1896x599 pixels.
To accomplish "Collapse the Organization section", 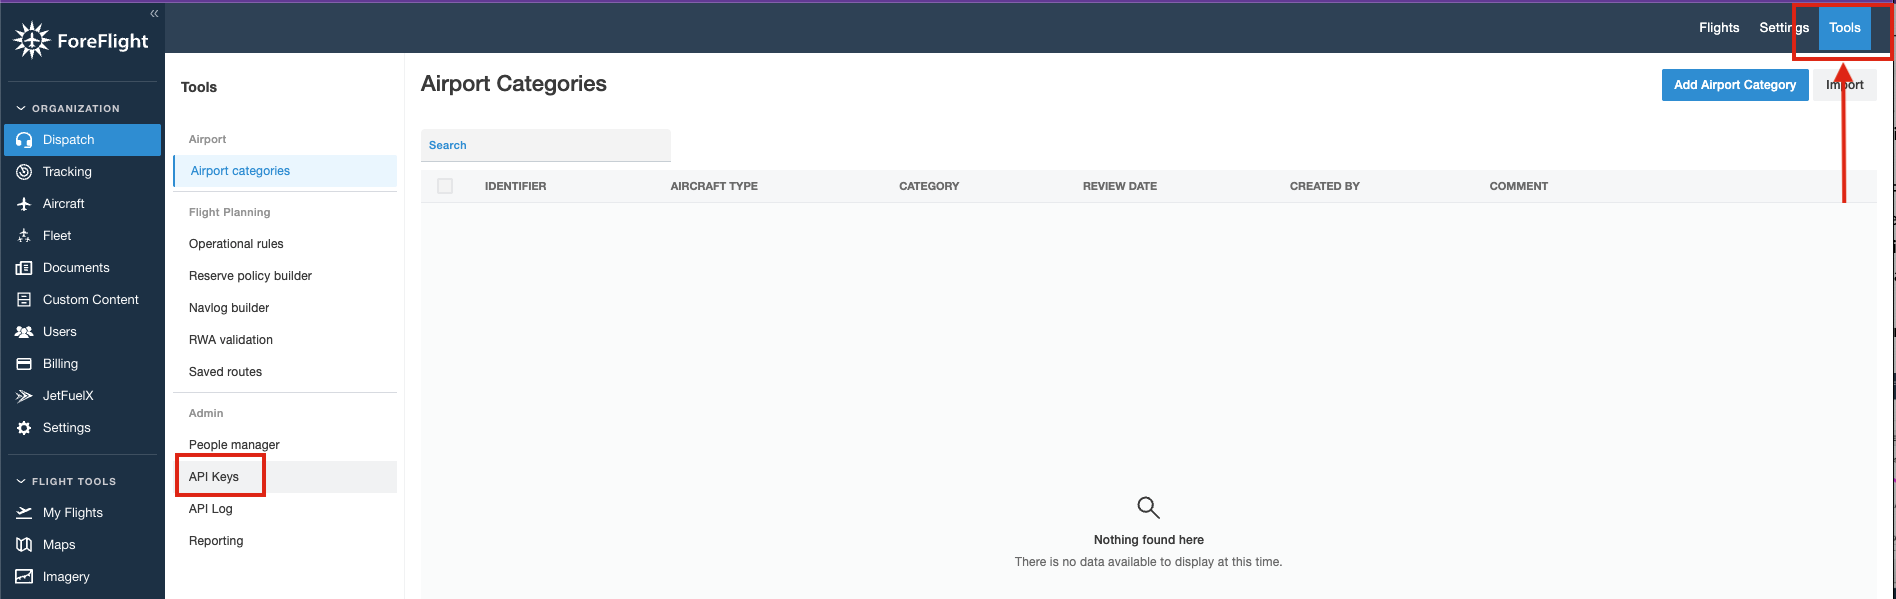I will [x=21, y=108].
